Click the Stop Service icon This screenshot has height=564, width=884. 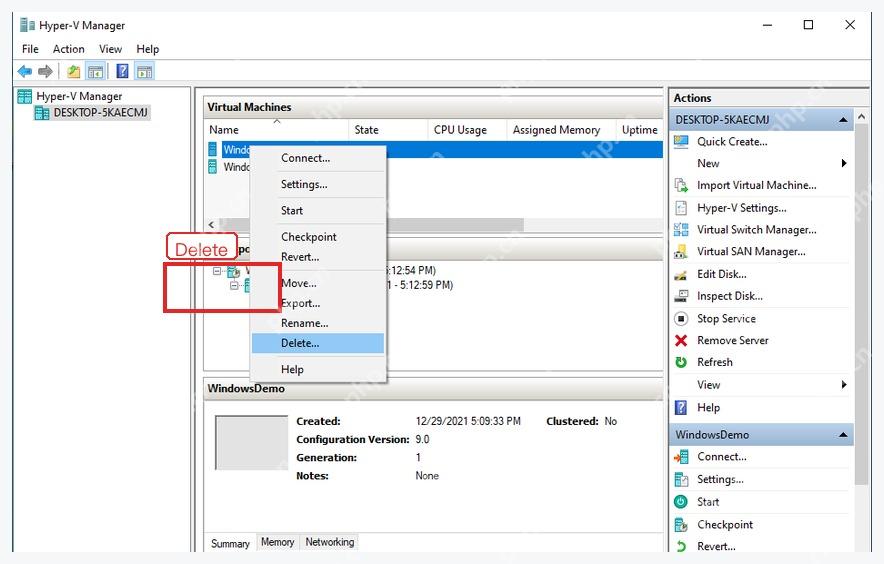click(x=681, y=319)
